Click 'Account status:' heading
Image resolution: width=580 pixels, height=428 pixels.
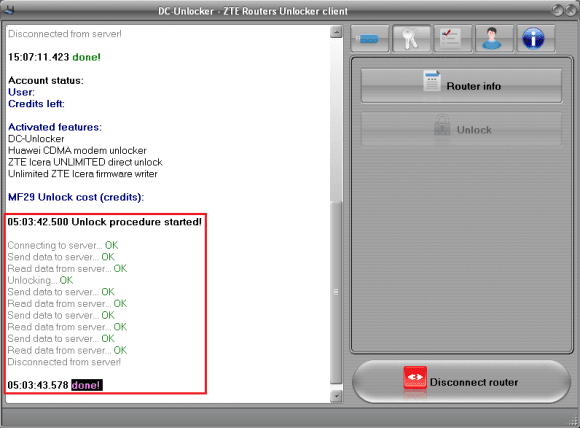(x=46, y=81)
